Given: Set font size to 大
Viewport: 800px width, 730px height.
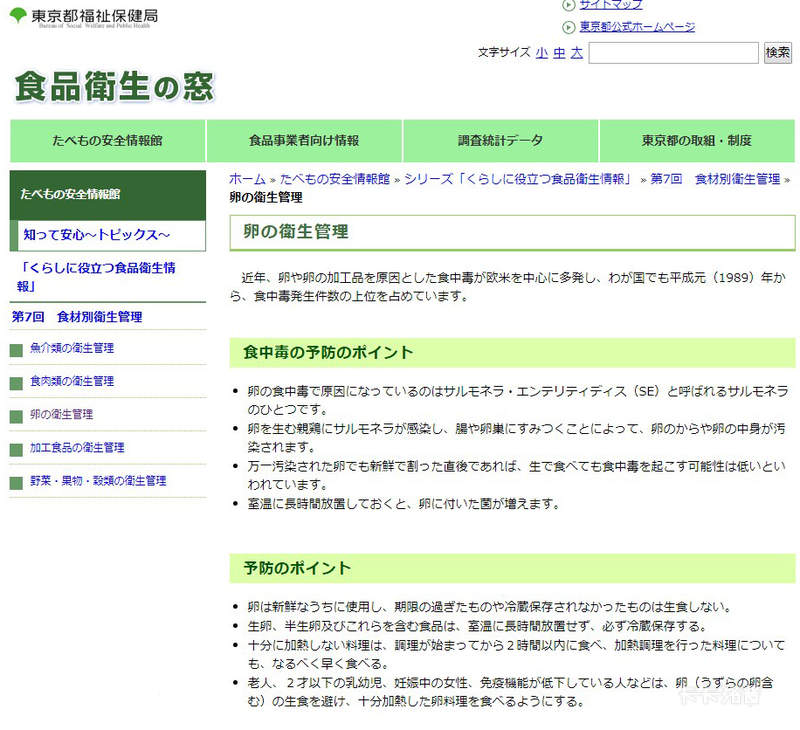Looking at the screenshot, I should pos(575,53).
